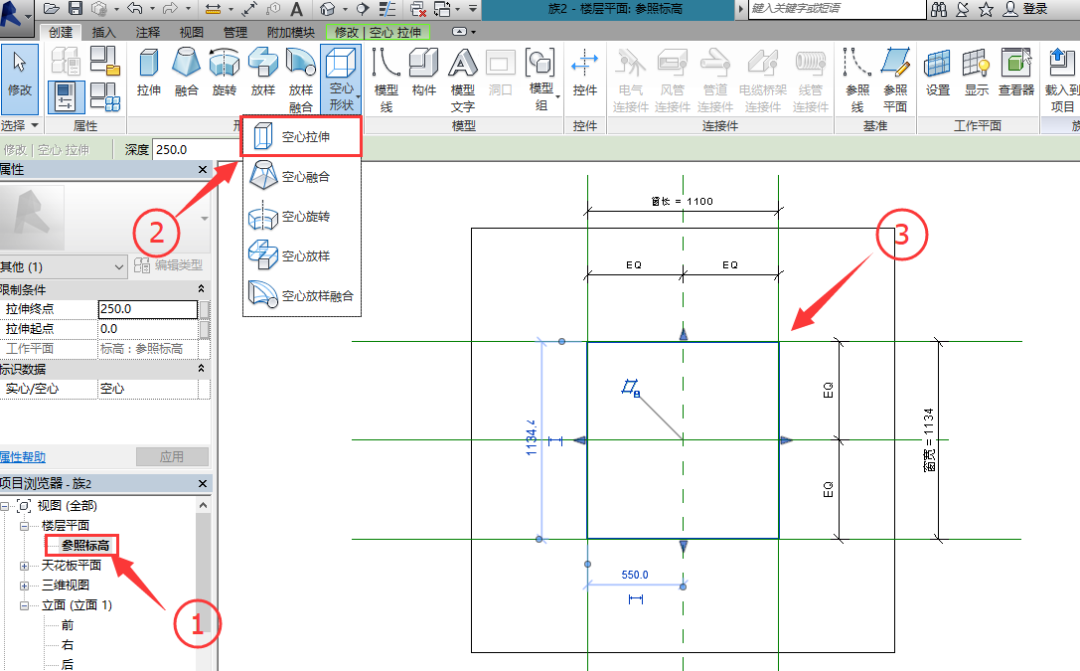Open the 查看器 work plane viewer
This screenshot has width=1080, height=671.
(1016, 72)
